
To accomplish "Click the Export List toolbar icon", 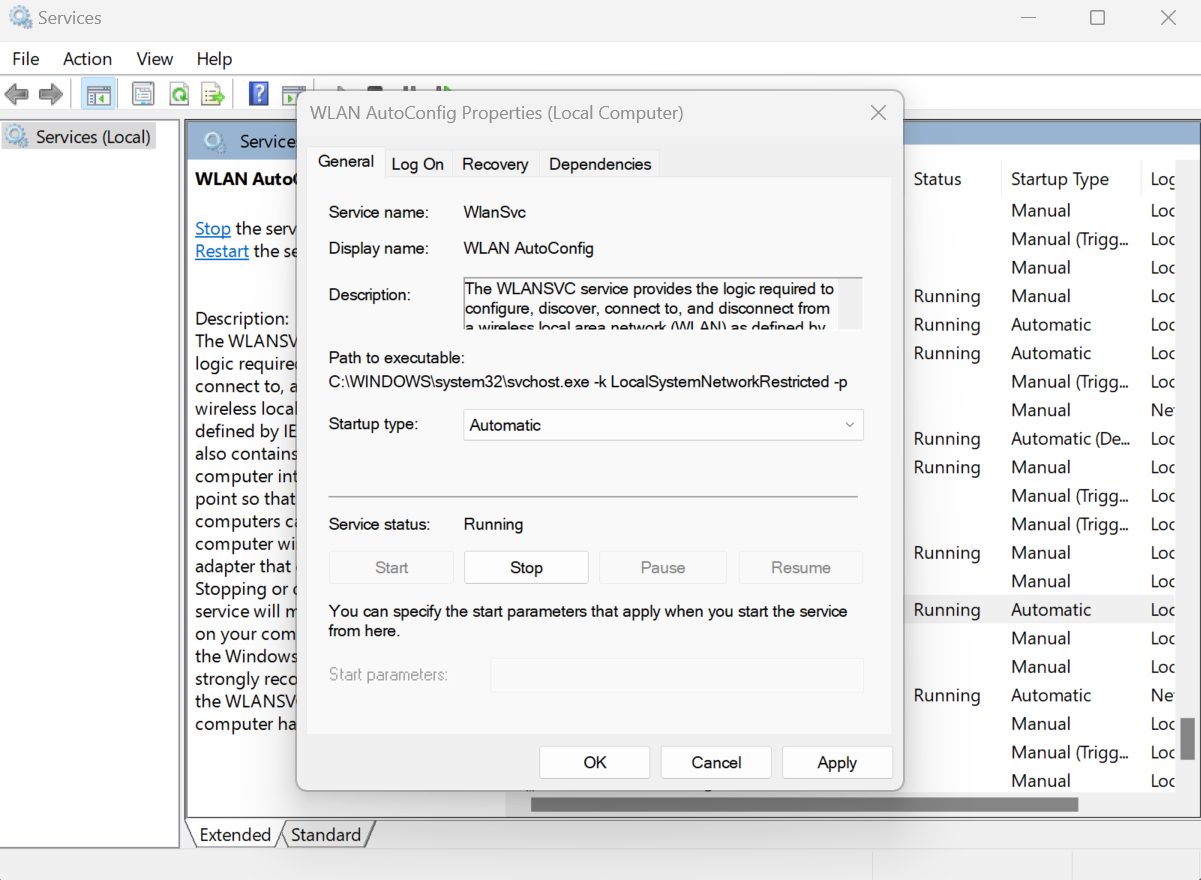I will [213, 95].
